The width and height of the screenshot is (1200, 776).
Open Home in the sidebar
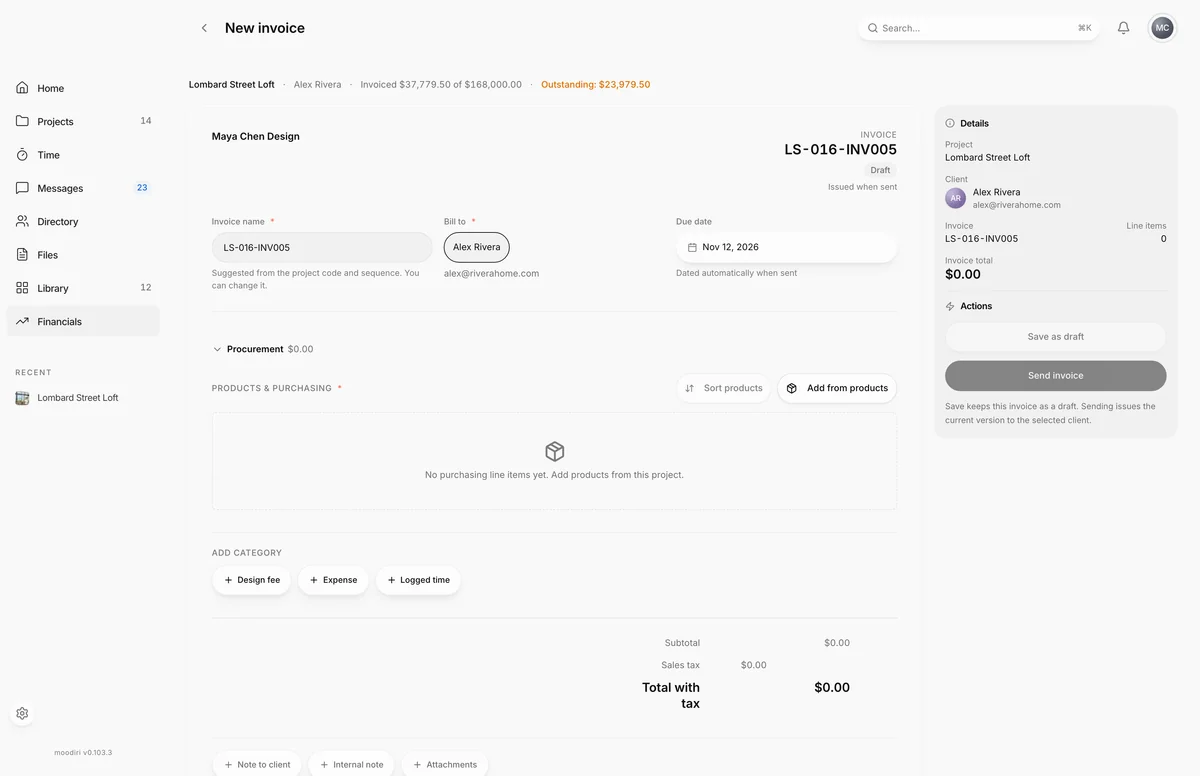pos(83,88)
